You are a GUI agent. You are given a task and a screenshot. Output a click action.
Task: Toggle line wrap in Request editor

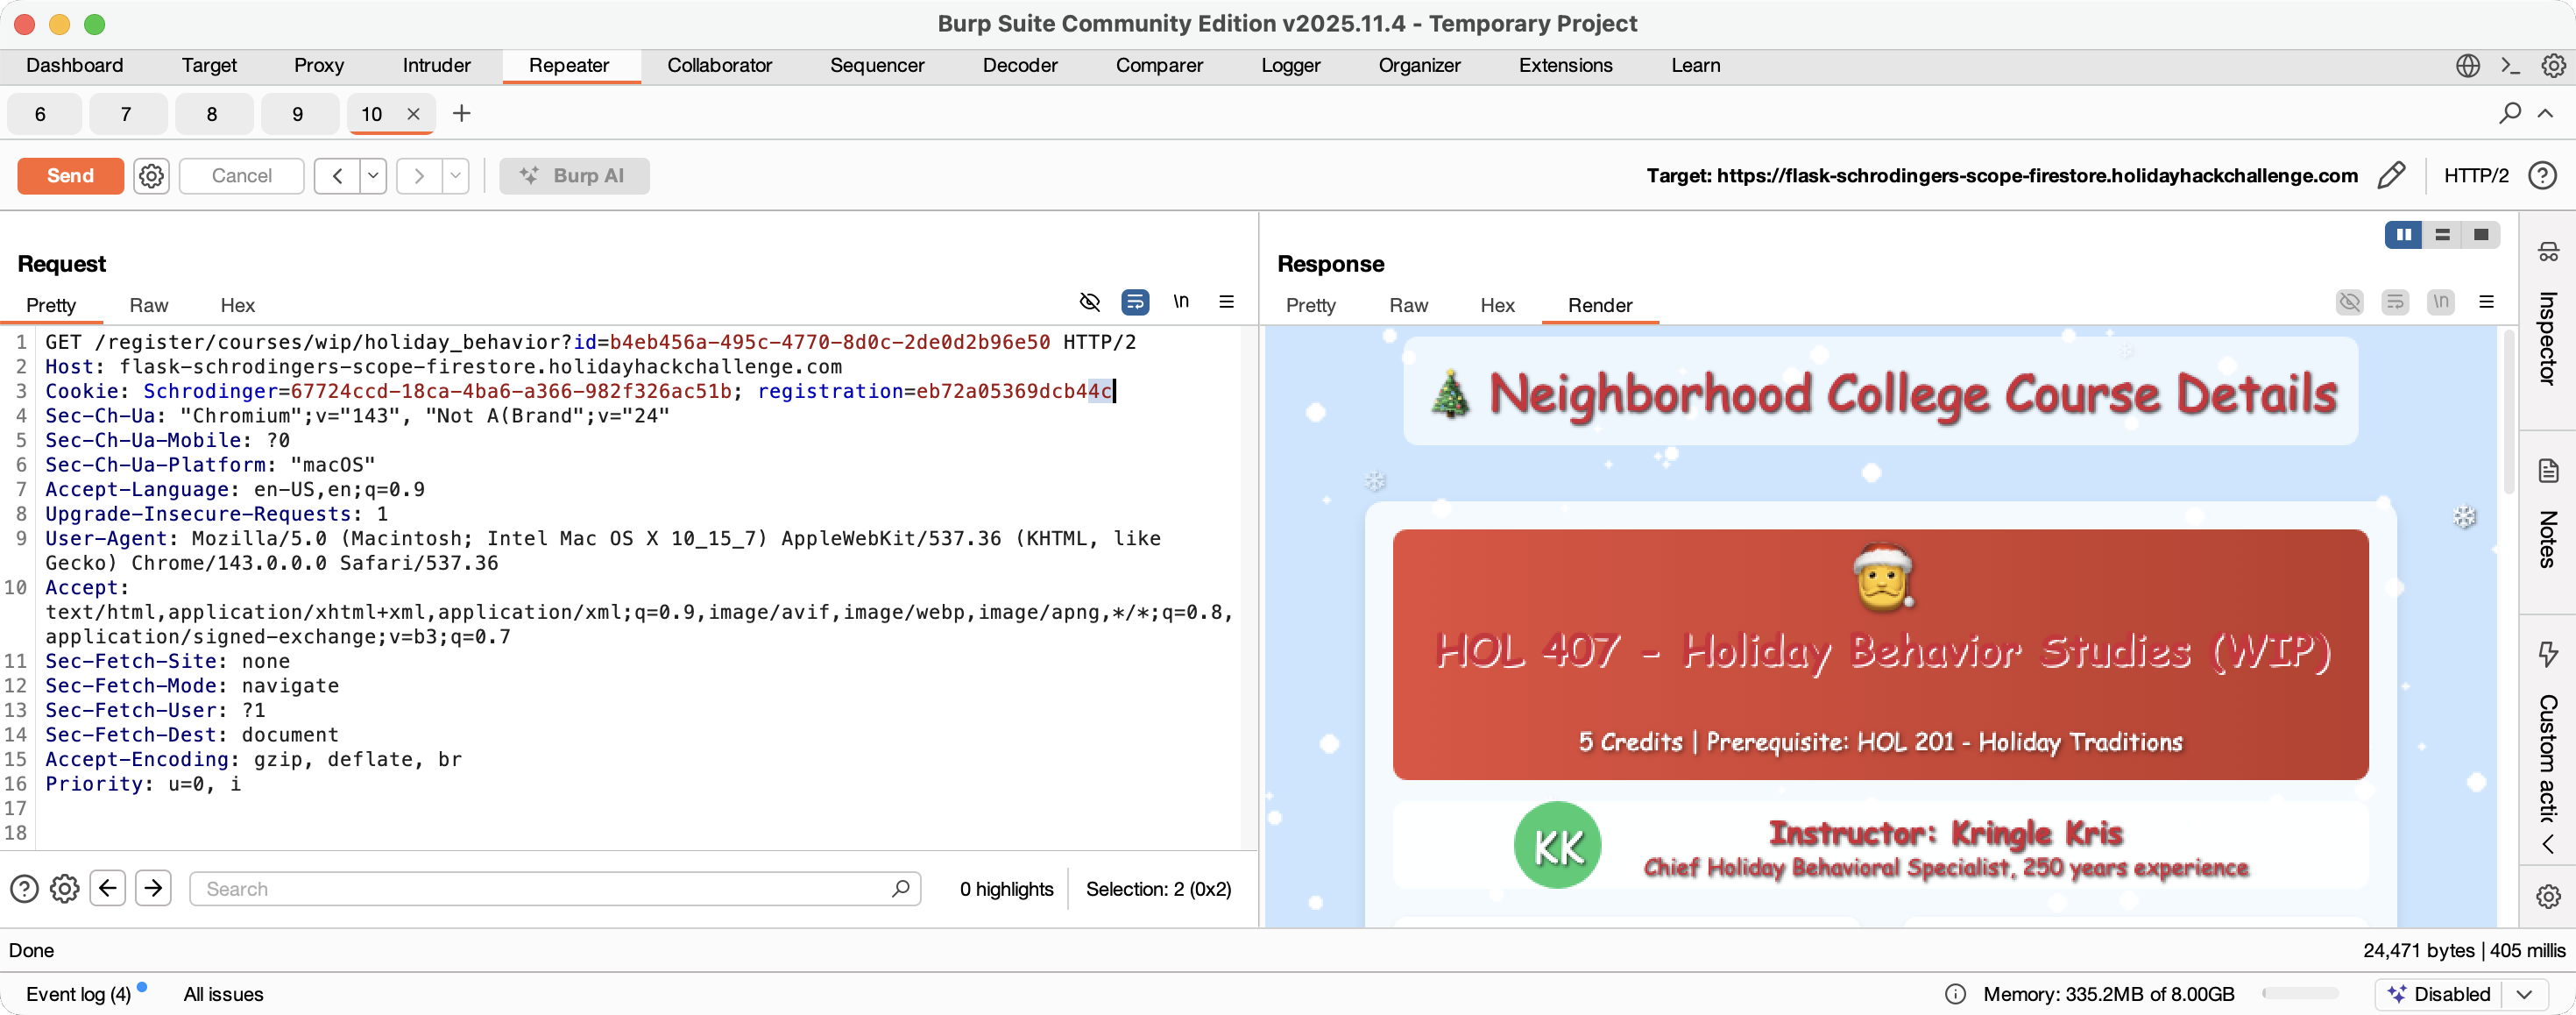coord(1135,302)
